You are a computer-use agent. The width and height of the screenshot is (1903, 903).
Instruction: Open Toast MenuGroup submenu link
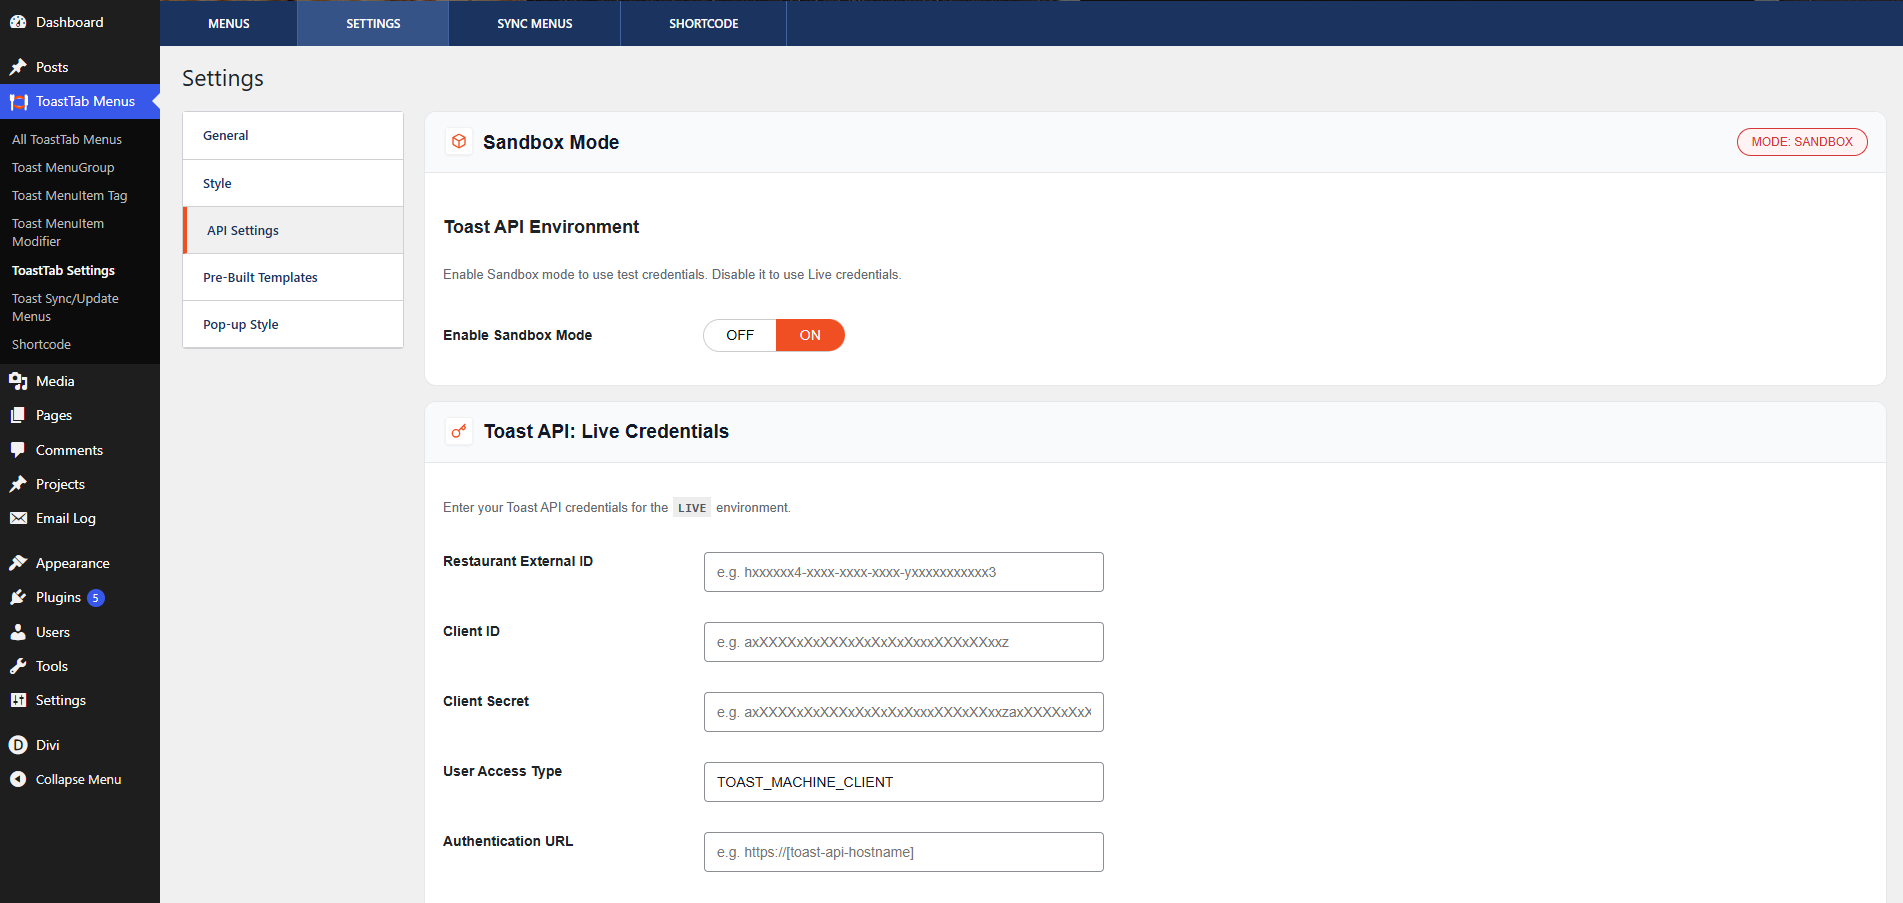[x=63, y=167]
